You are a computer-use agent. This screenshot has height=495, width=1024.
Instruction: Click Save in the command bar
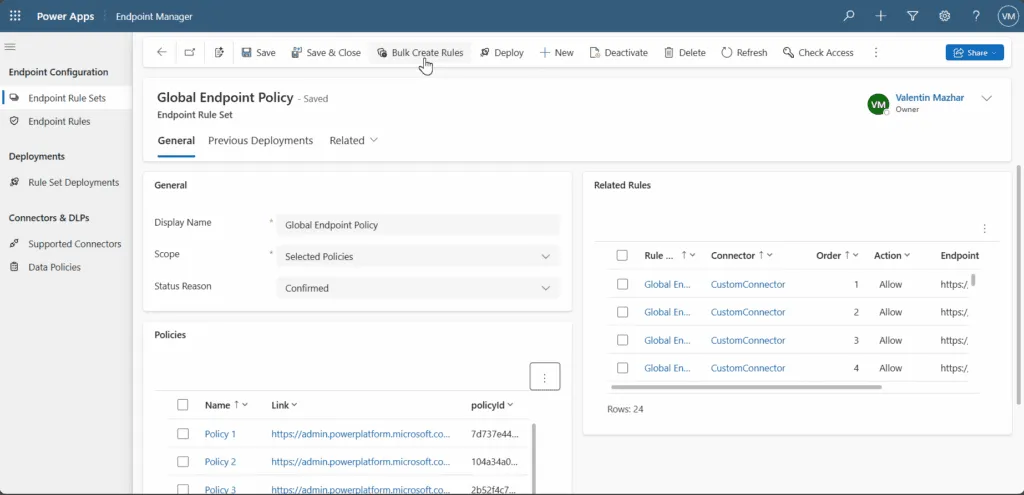coord(259,53)
